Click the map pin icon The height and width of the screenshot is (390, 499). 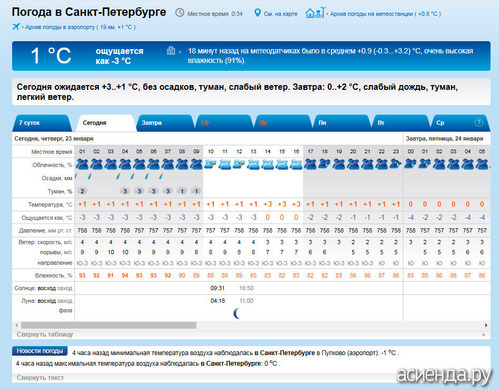pyautogui.click(x=257, y=13)
